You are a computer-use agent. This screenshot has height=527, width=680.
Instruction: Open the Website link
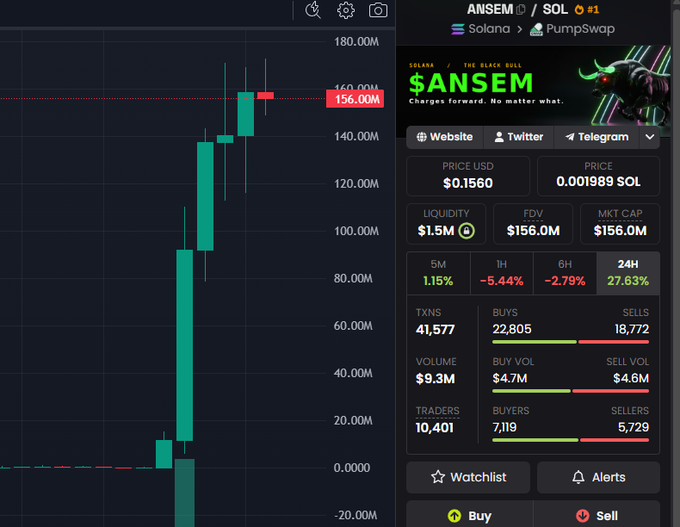click(x=445, y=137)
